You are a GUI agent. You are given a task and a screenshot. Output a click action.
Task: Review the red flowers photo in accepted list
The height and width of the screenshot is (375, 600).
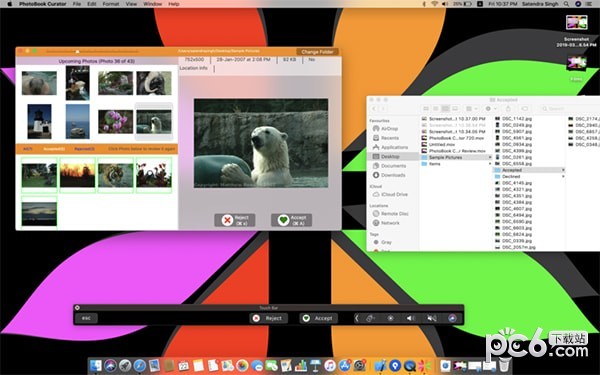coord(154,175)
